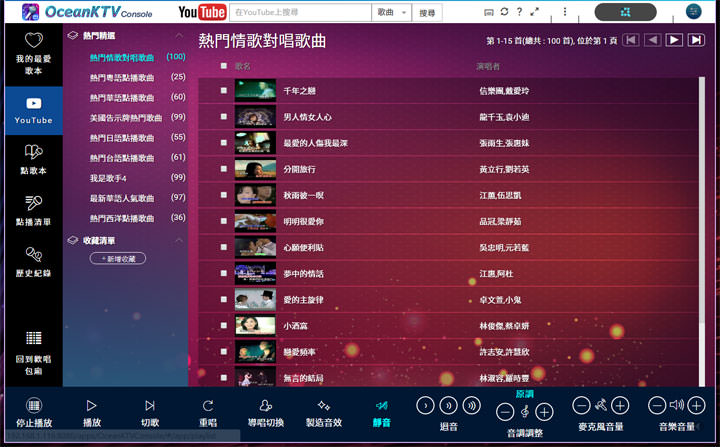This screenshot has height=447, width=720.
Task: Collapse the 熱門精選 section
Action: pos(178,35)
